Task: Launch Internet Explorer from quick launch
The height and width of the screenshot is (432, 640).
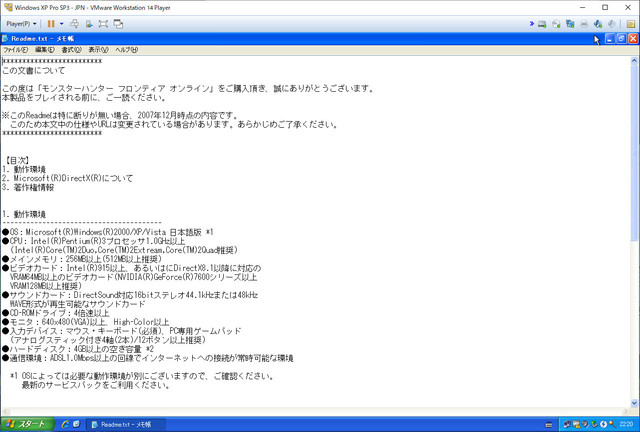Action: coord(64,424)
